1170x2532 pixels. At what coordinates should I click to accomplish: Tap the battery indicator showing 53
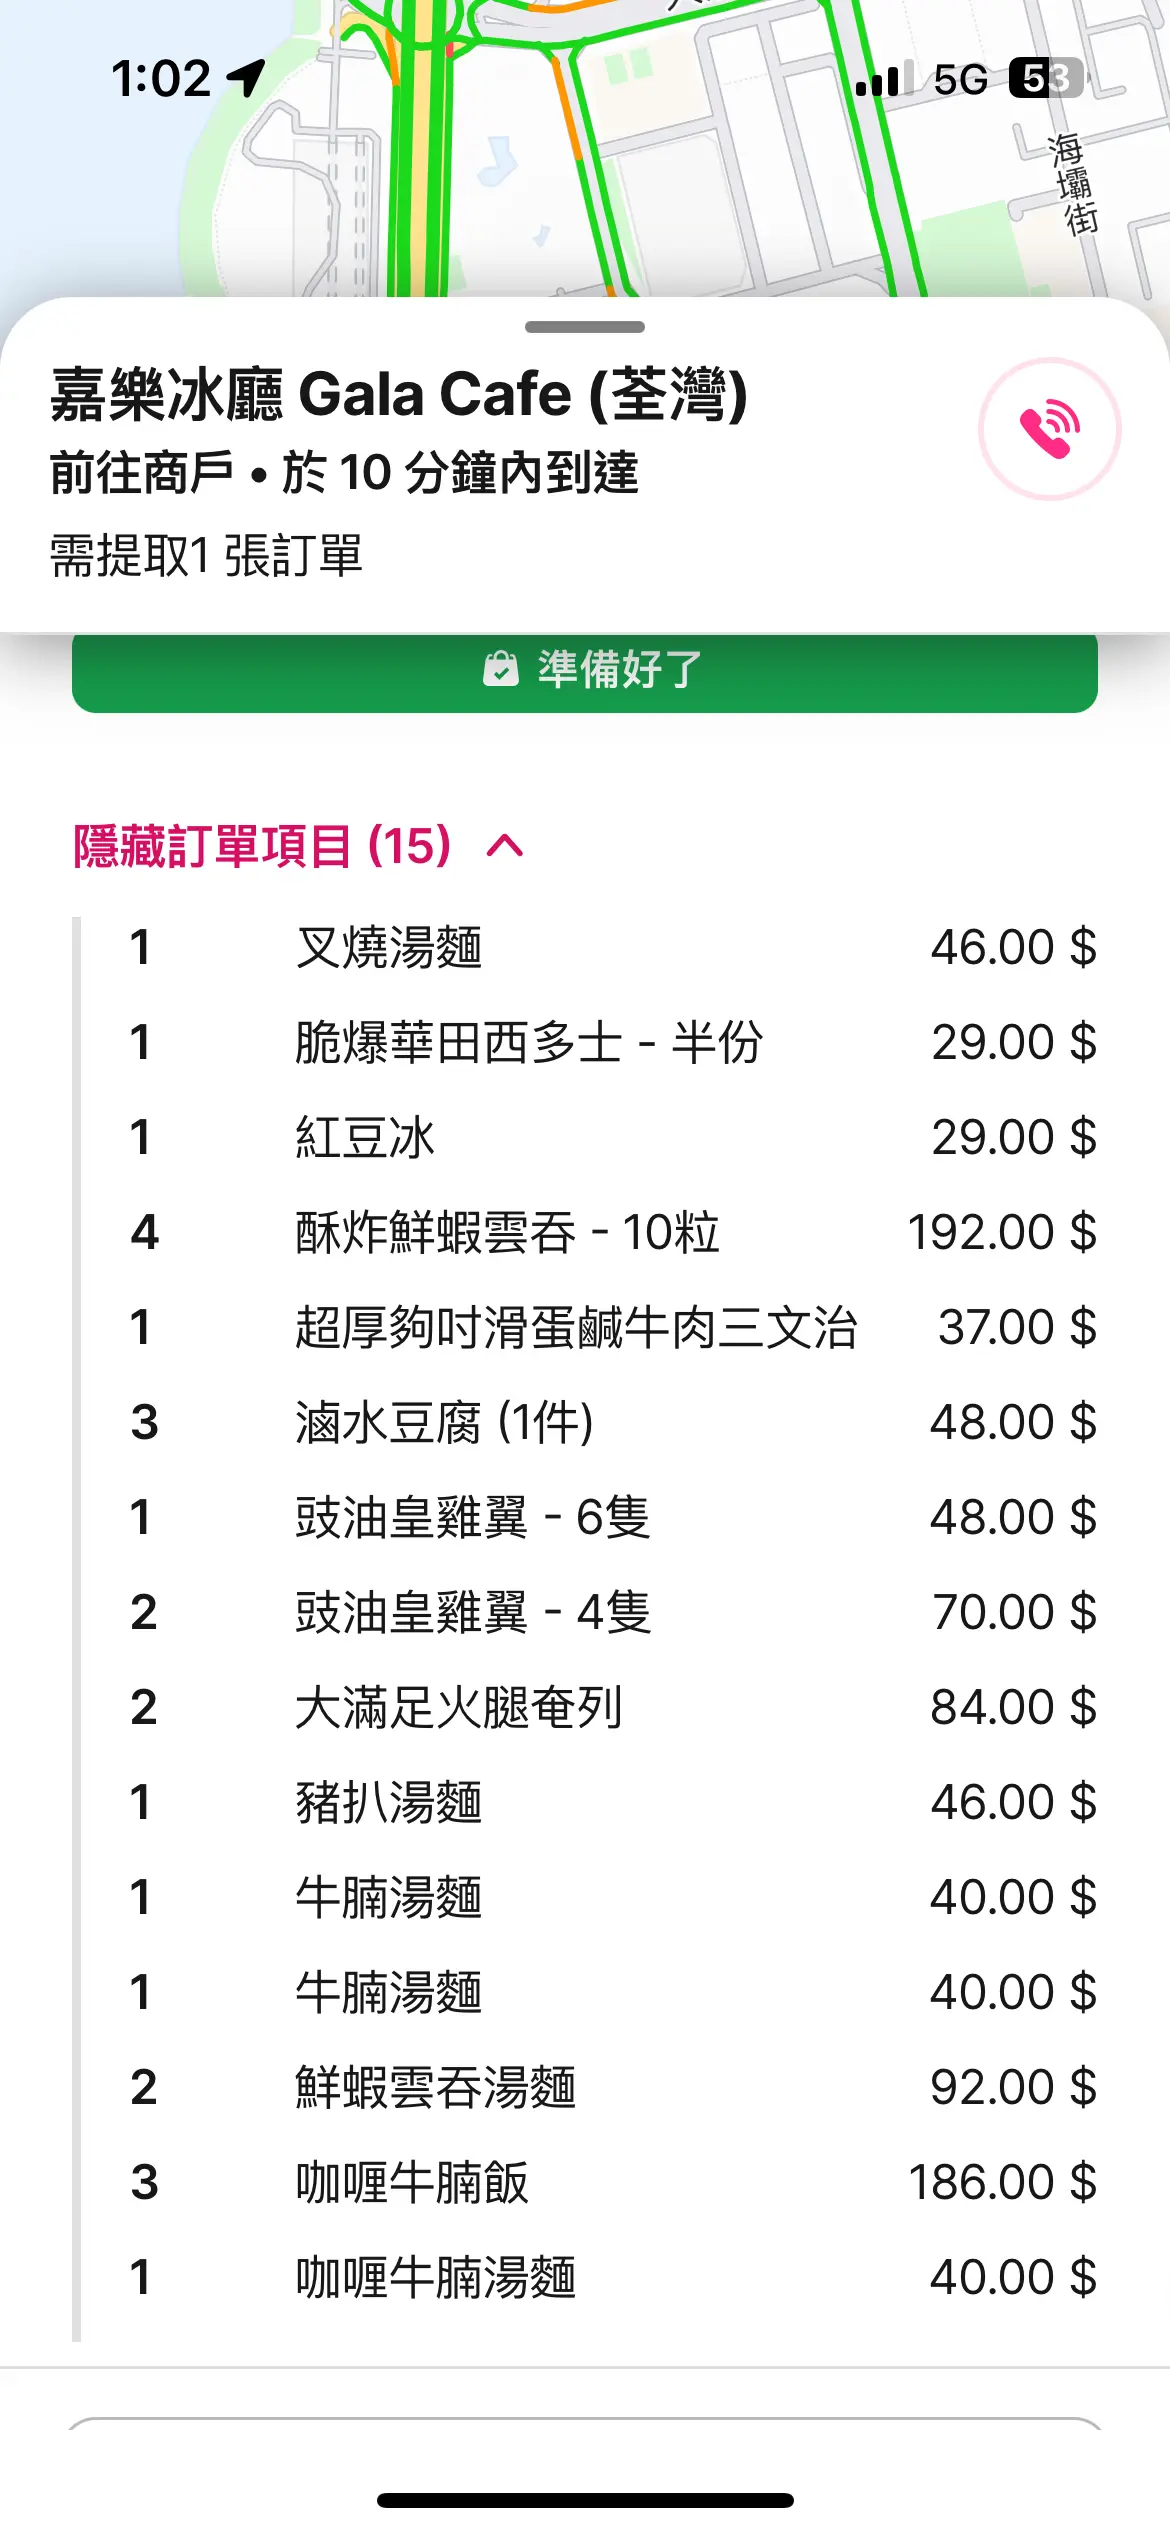click(1046, 78)
